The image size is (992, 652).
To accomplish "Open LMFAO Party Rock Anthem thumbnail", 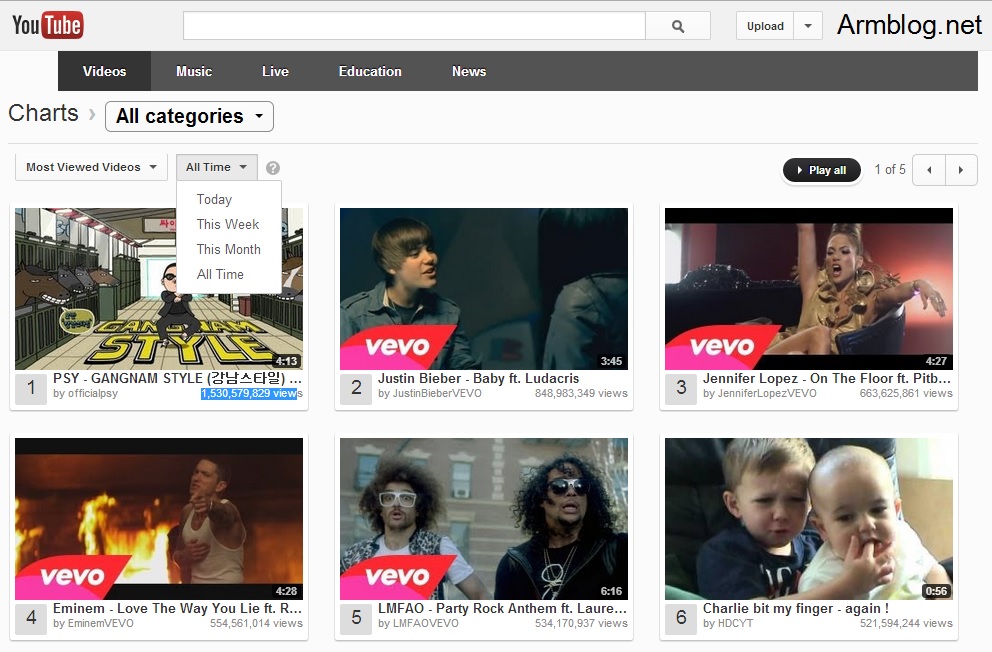I will [484, 519].
